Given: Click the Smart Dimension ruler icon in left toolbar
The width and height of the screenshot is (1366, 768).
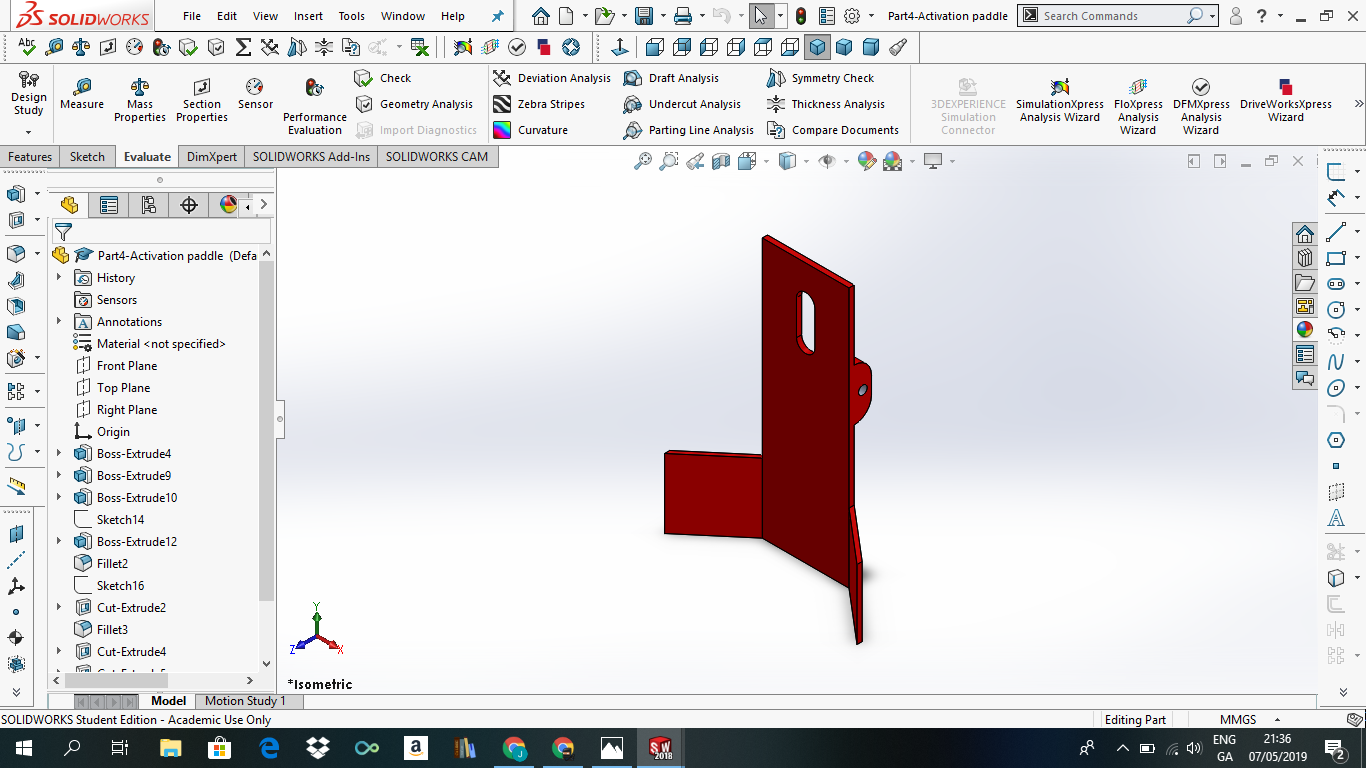Looking at the screenshot, I should tap(16, 486).
